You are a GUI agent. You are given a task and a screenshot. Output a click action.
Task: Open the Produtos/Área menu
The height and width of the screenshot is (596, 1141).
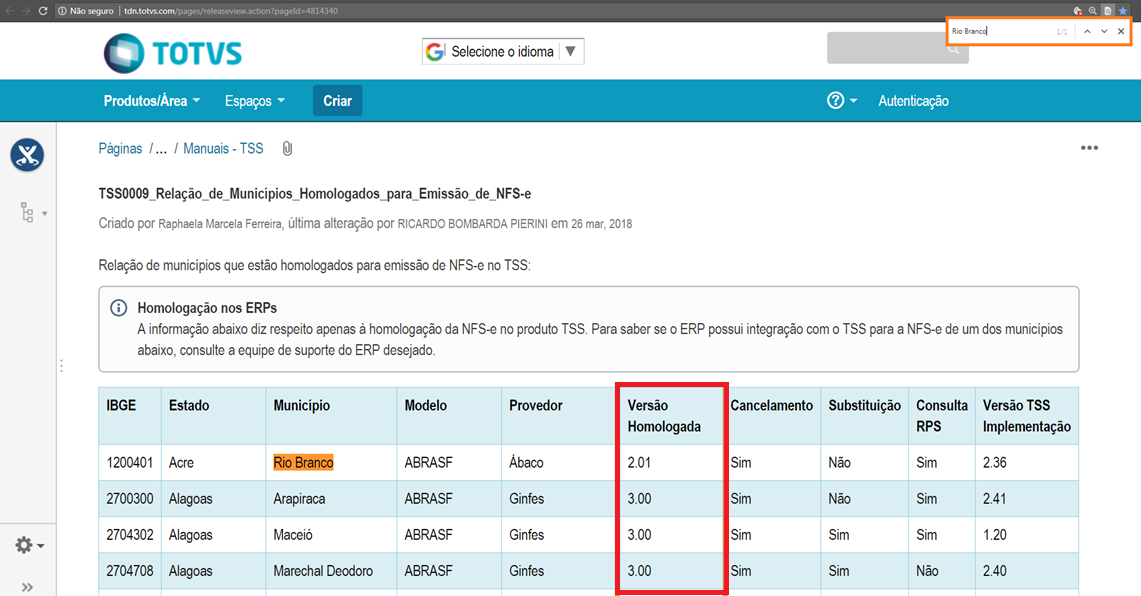151,101
